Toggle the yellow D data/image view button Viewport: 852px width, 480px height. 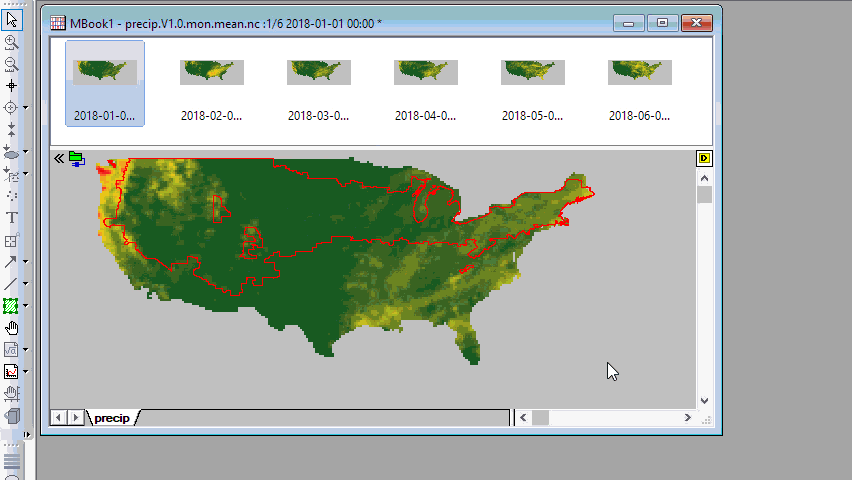coord(704,159)
